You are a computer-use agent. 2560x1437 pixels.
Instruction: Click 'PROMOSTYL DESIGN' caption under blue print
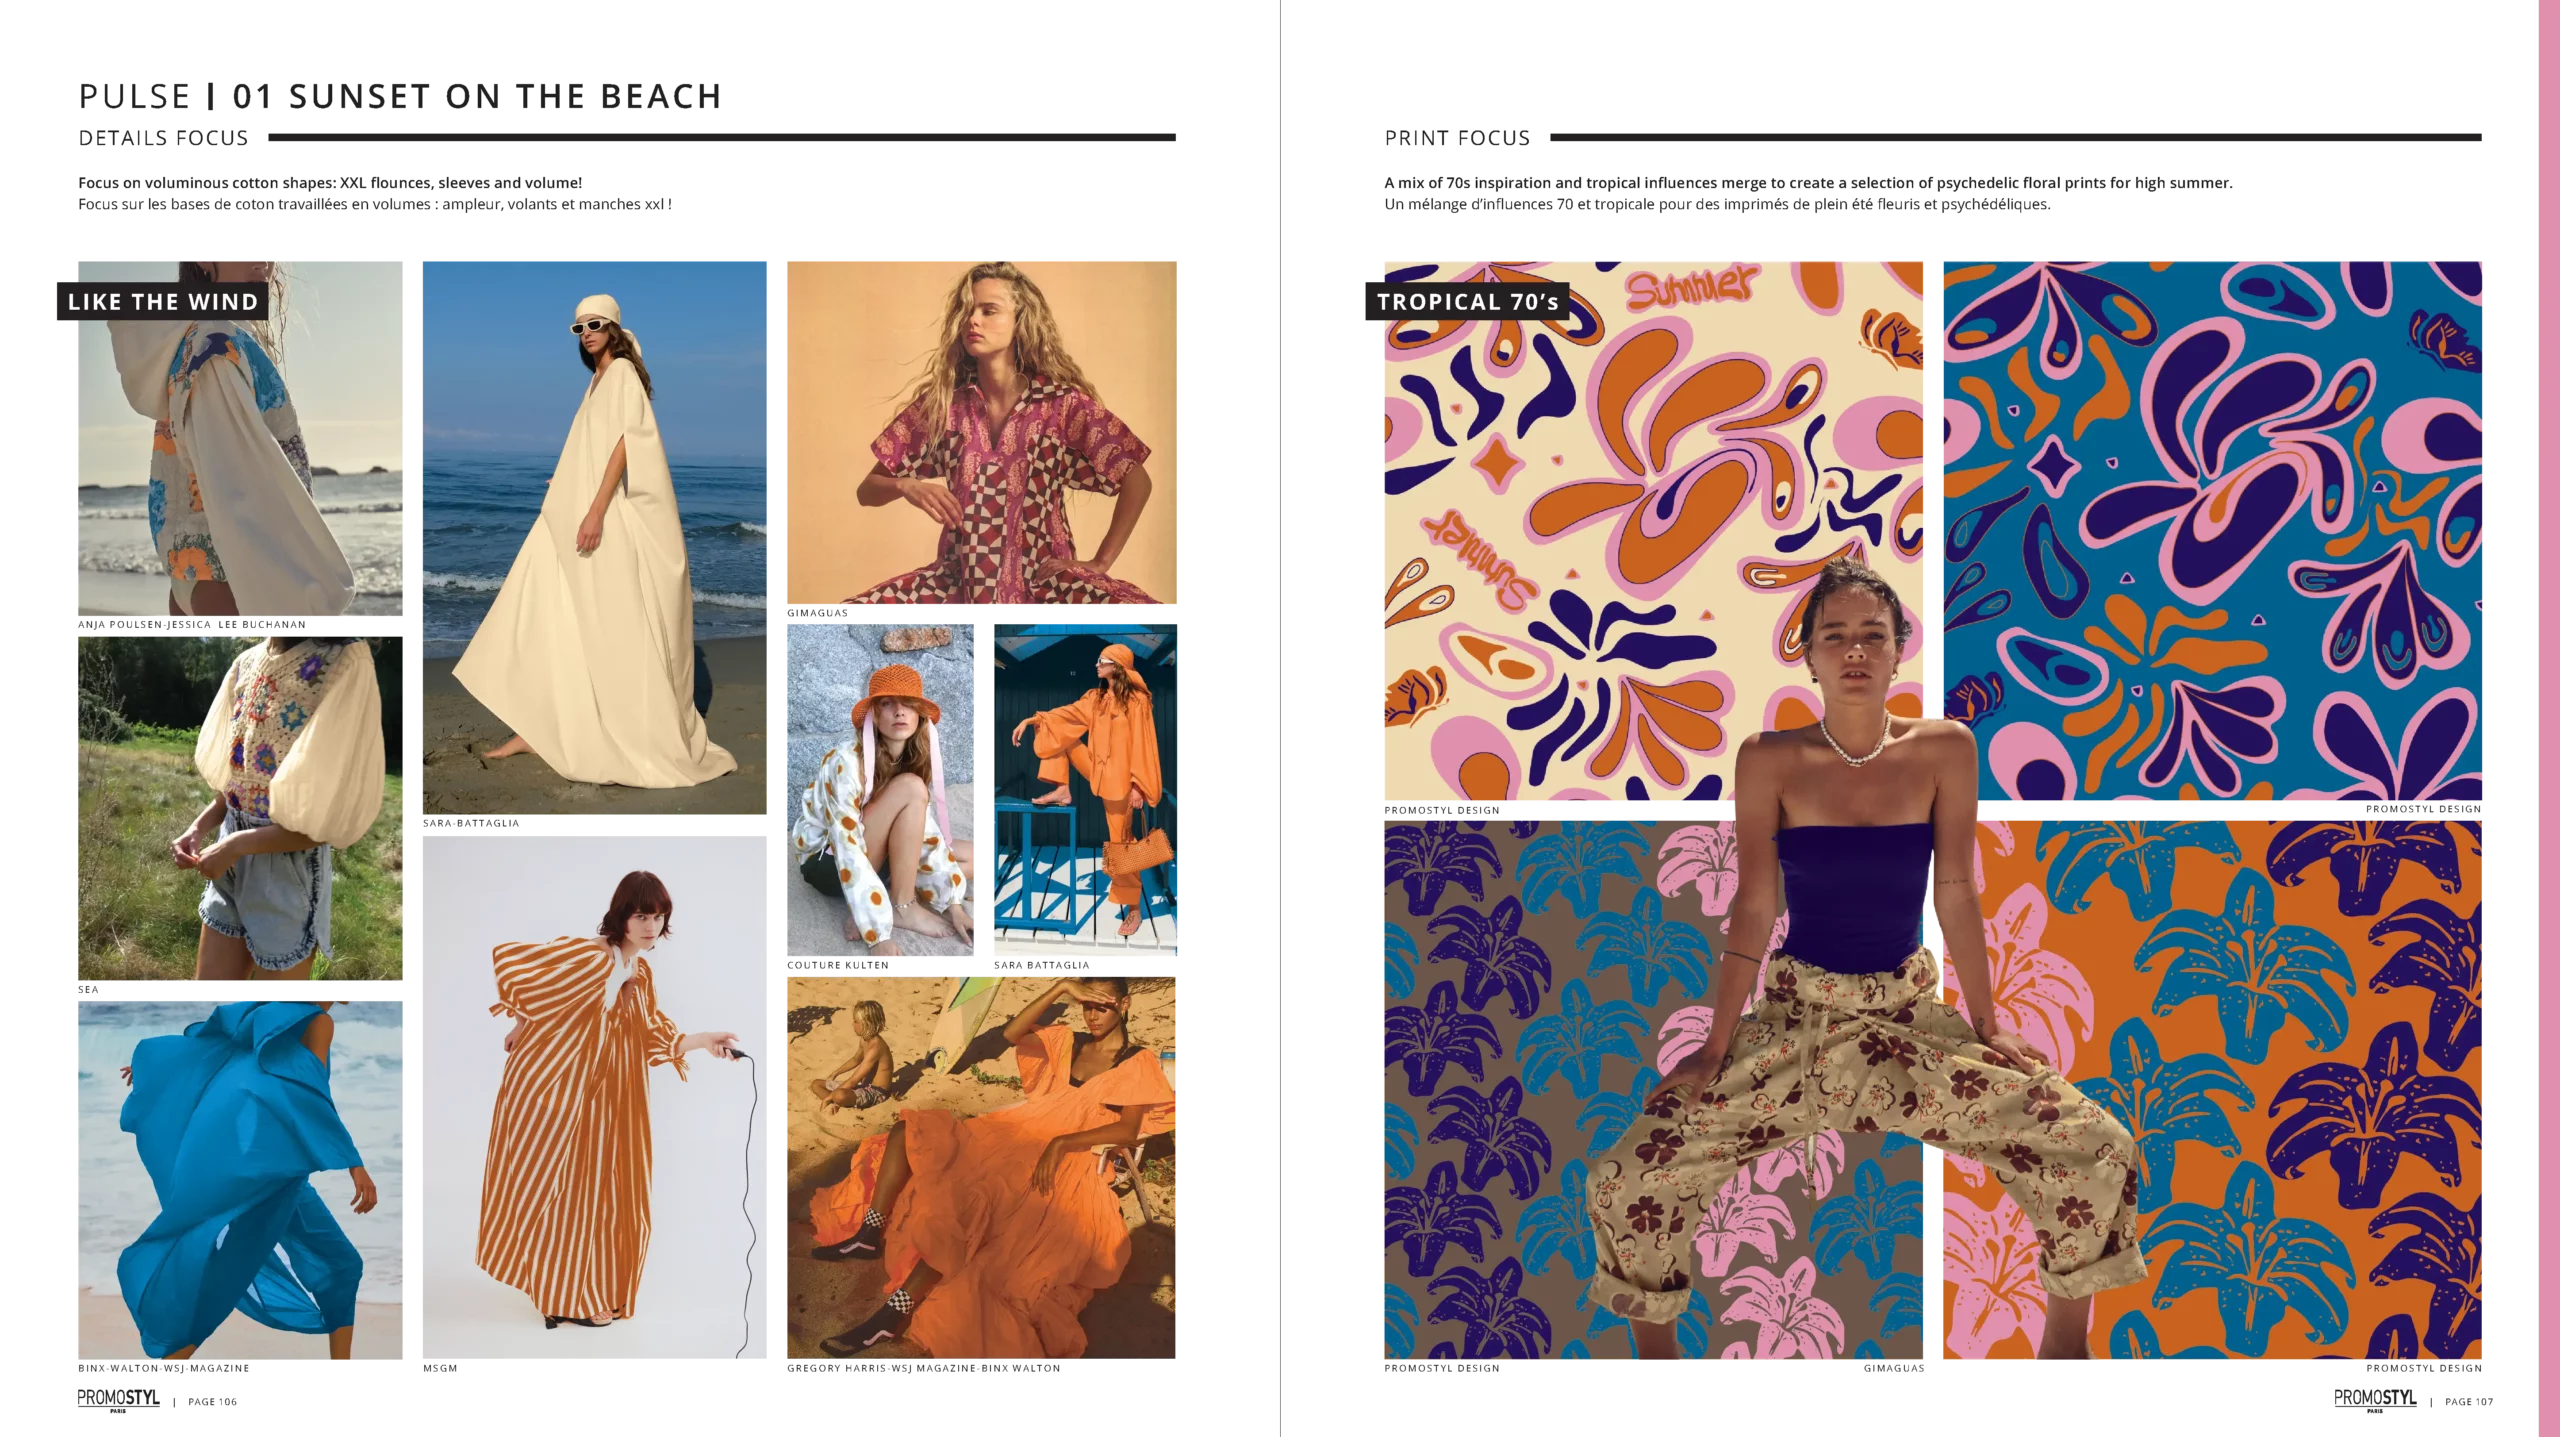click(x=2424, y=809)
